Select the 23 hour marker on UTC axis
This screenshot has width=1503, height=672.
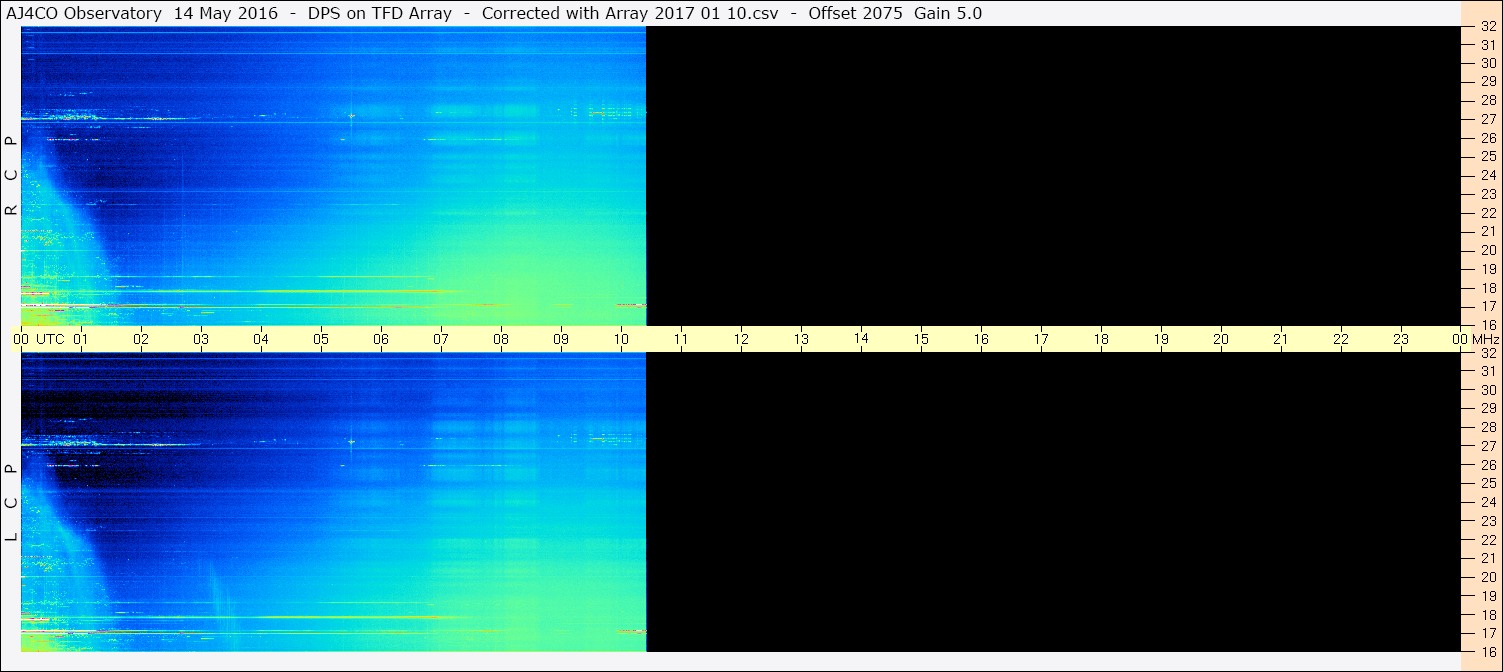tap(1401, 339)
